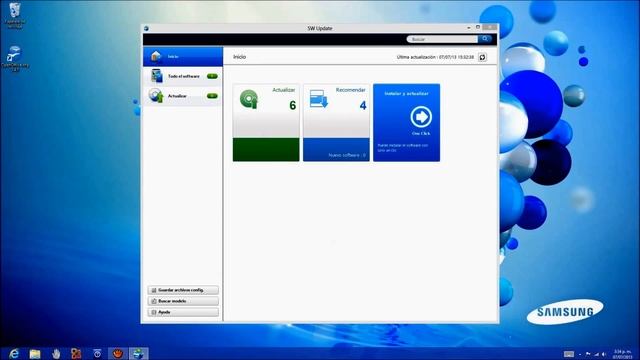Click the Todo el software device icon
Image resolution: width=640 pixels, height=360 pixels.
[156, 76]
